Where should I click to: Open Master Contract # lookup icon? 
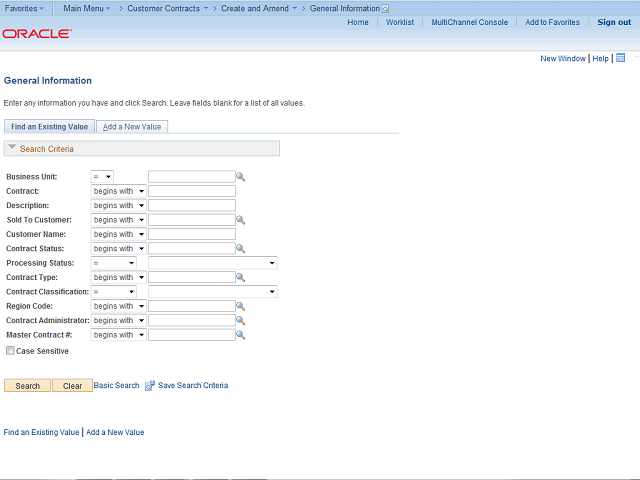coord(241,336)
